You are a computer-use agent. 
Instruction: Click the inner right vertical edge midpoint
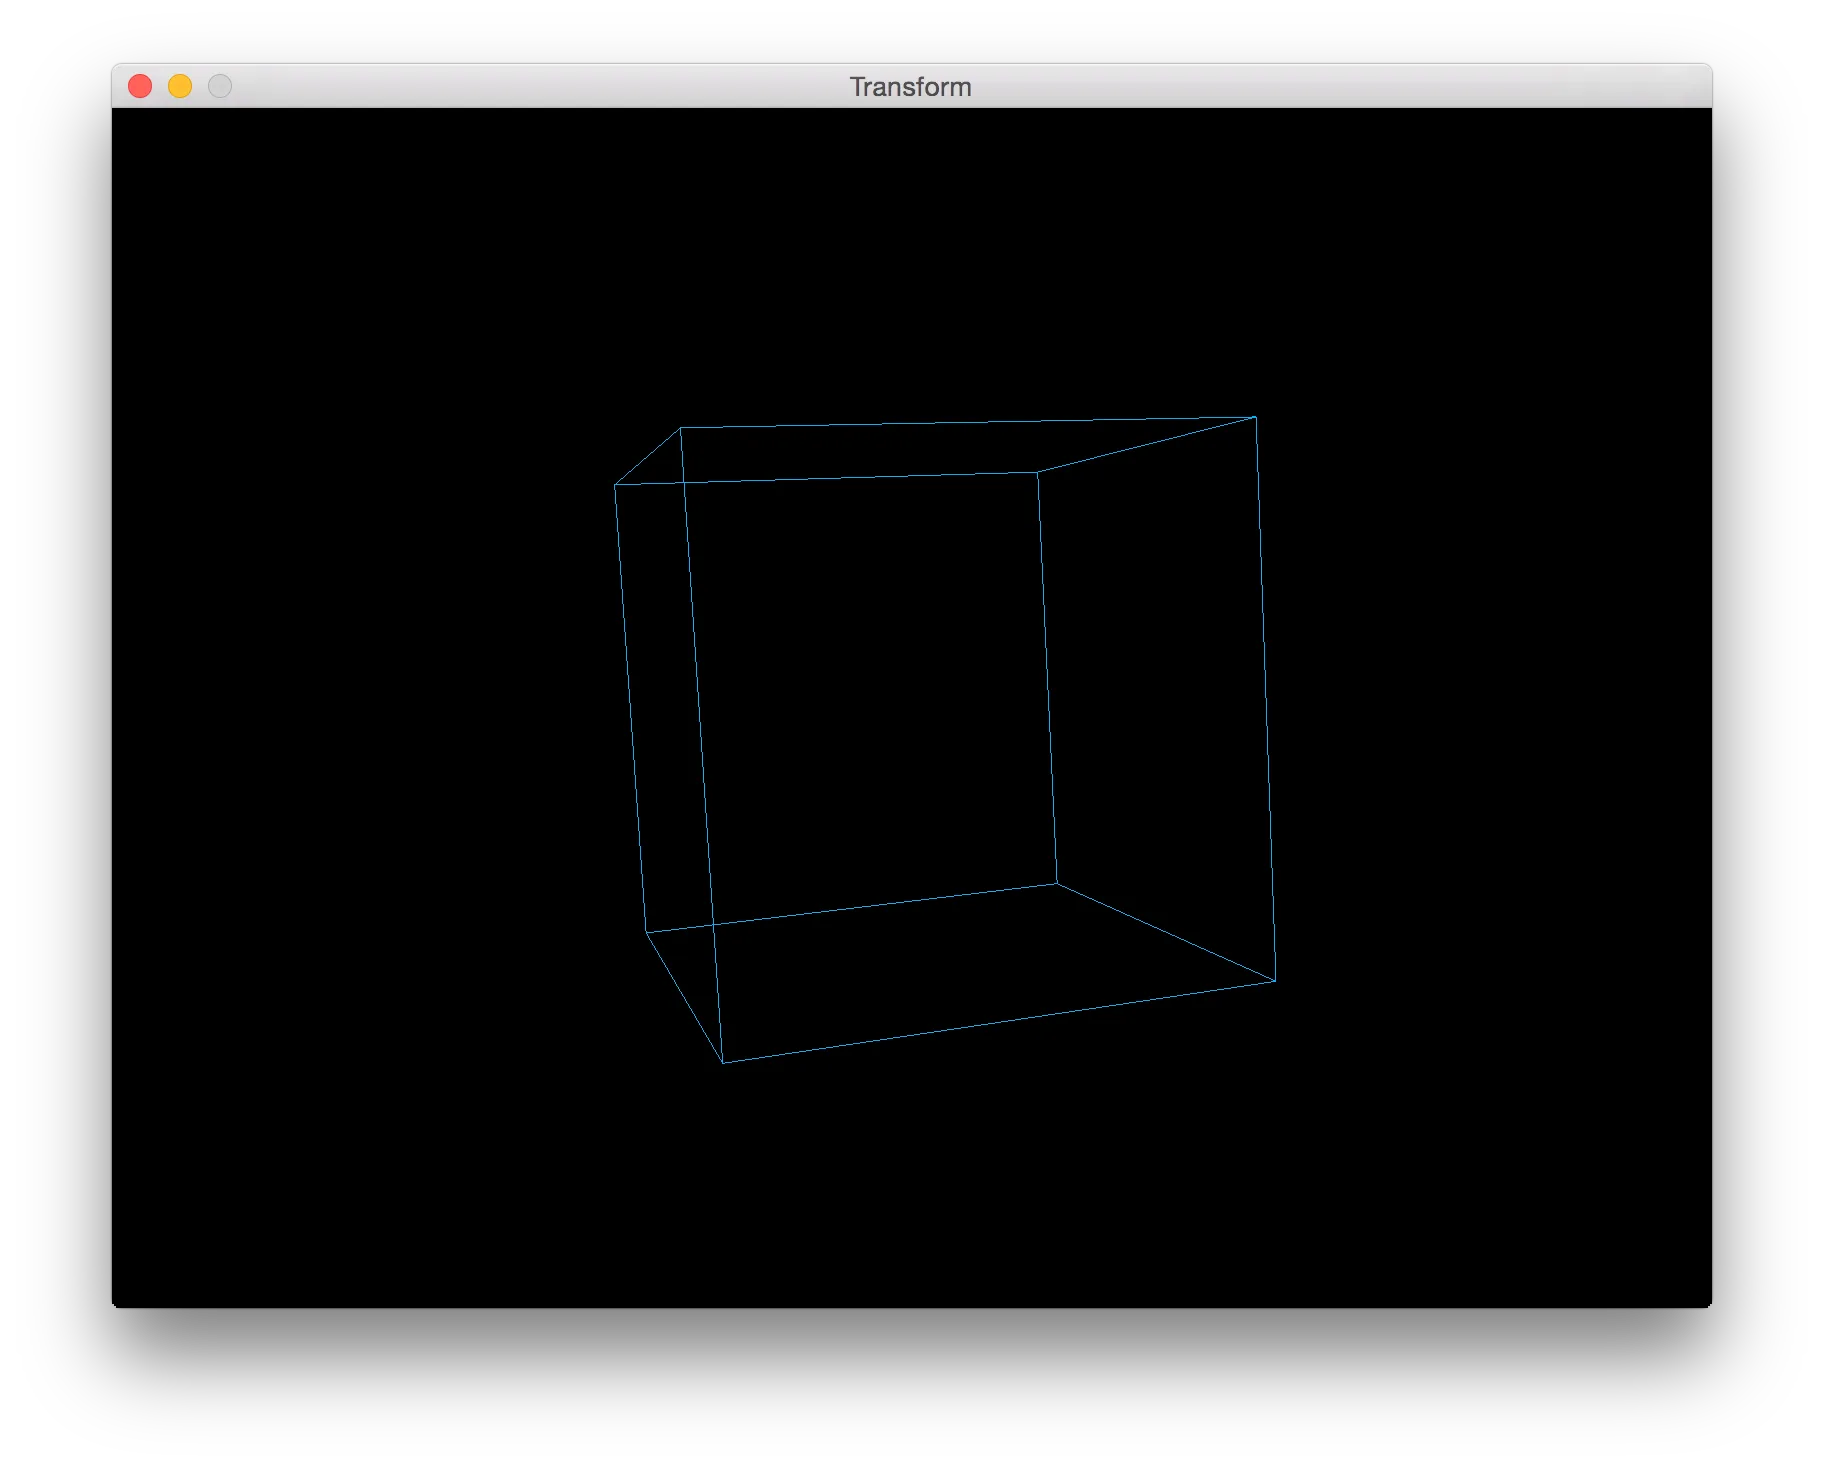click(1047, 678)
